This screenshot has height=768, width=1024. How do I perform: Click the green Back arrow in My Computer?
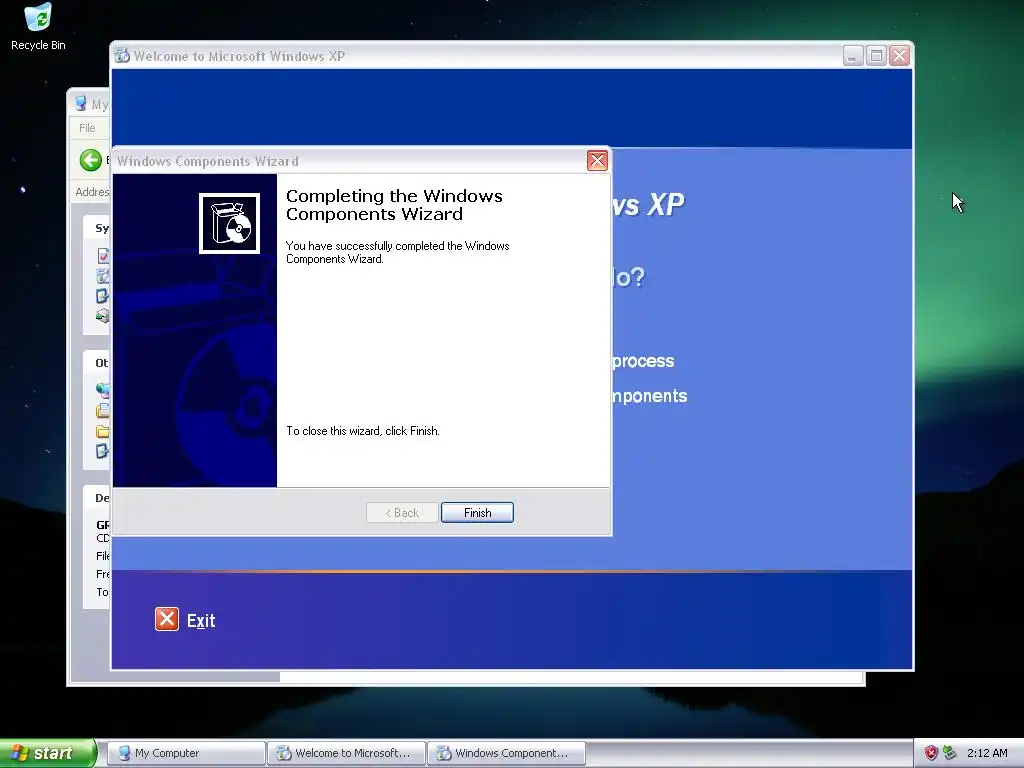click(x=91, y=160)
